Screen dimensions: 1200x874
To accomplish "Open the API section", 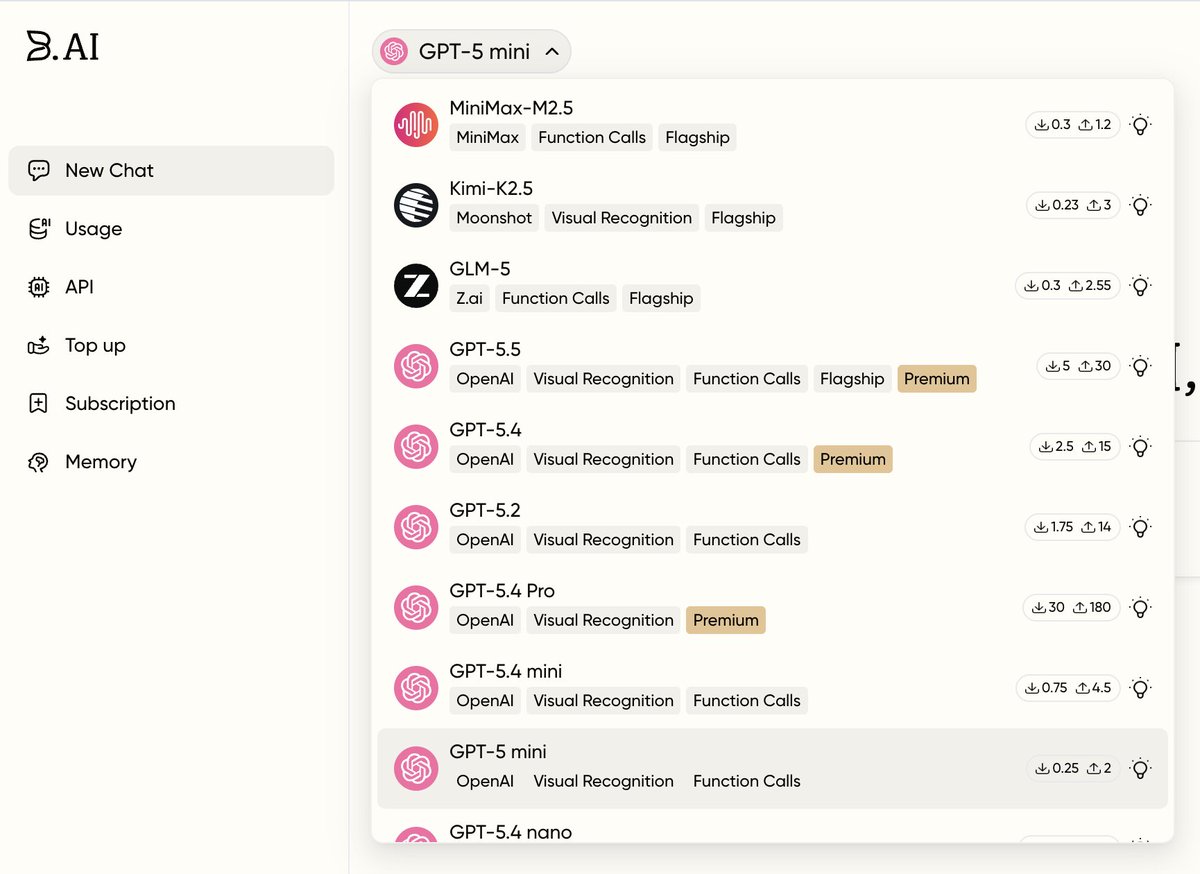I will click(79, 287).
